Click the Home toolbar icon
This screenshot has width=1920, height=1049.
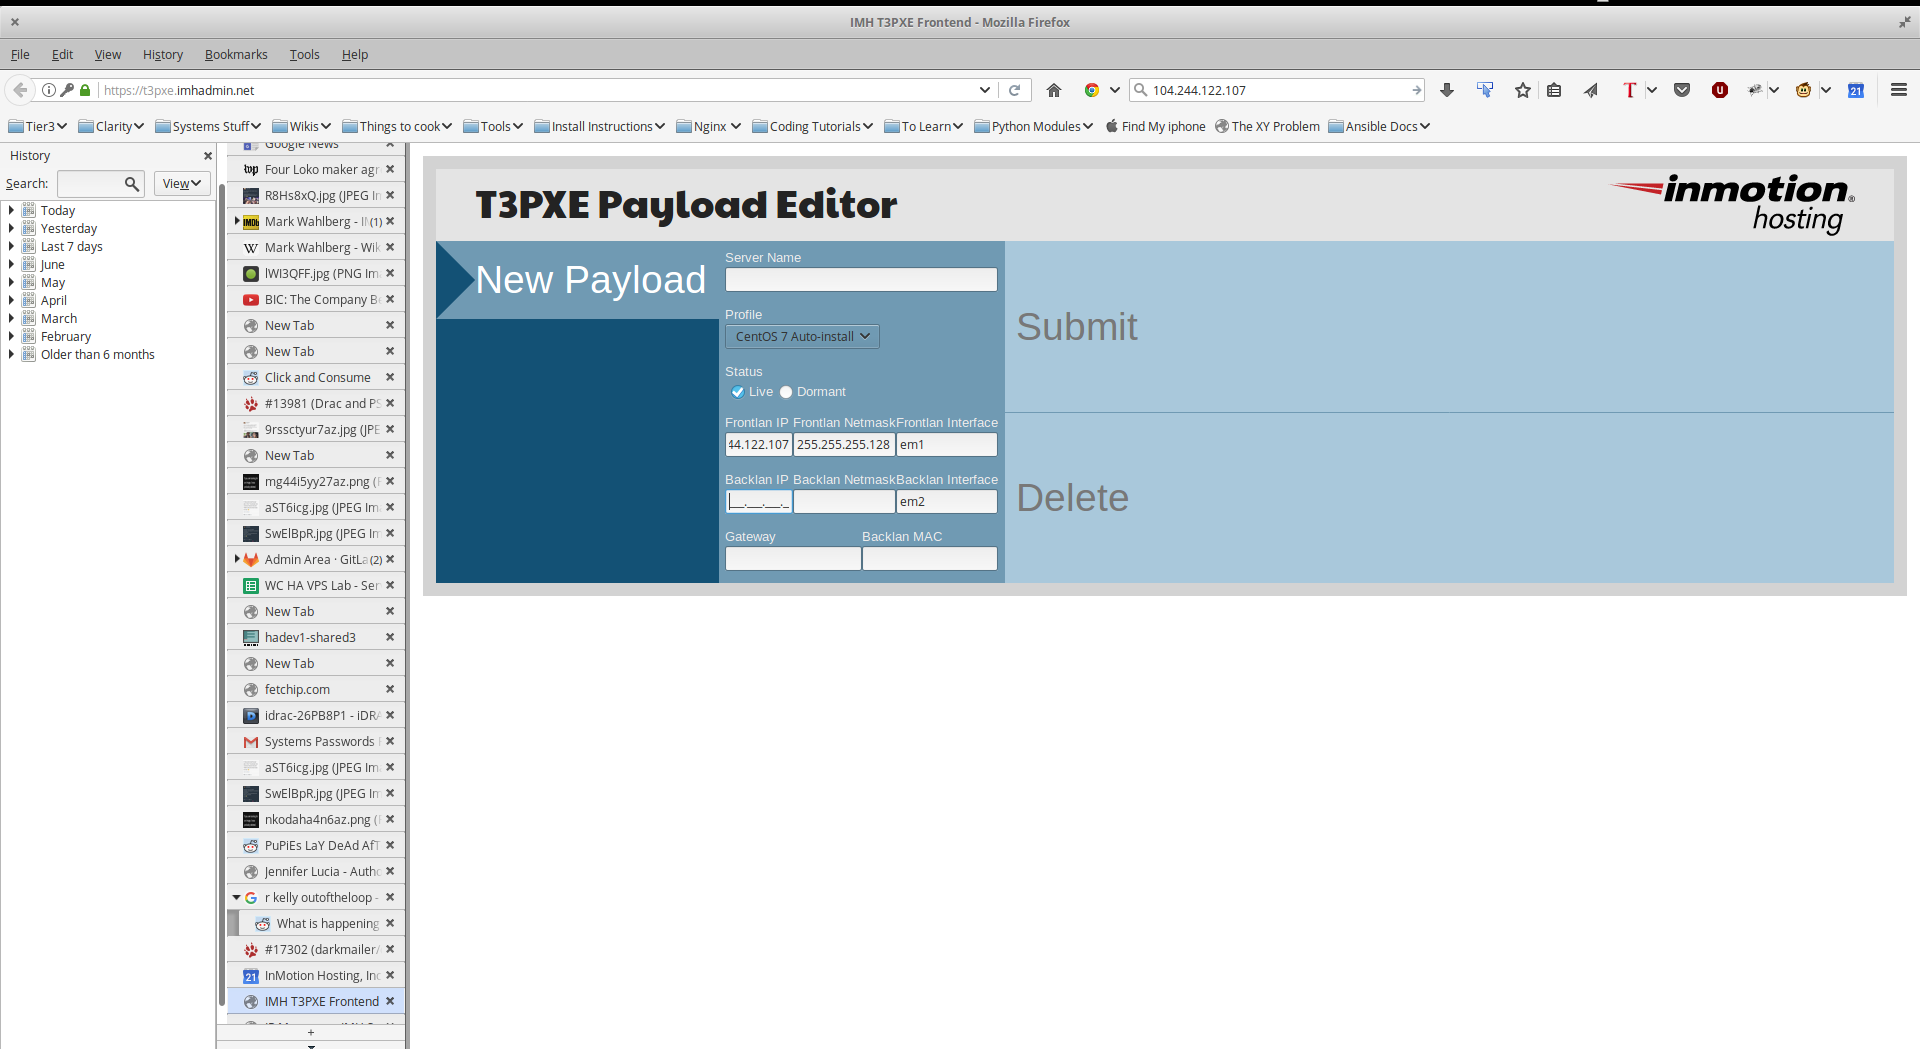[x=1053, y=90]
